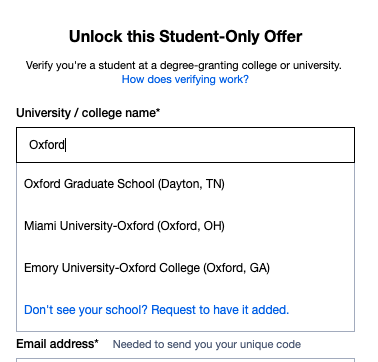Click the "Unlock this Student-Only Offer" heading

185,36
